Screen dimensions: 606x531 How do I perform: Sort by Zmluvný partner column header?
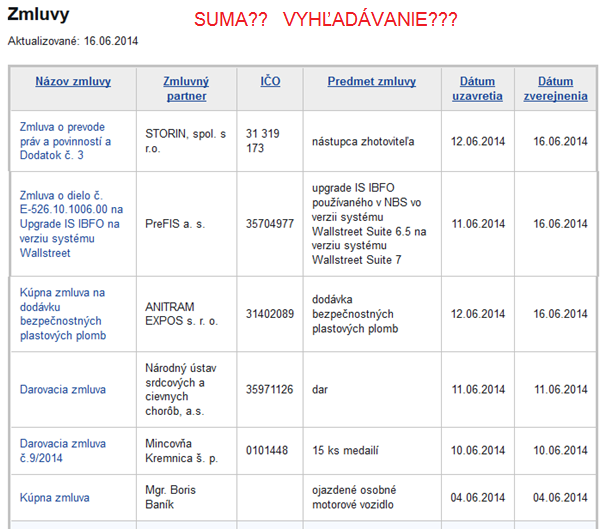pos(186,88)
